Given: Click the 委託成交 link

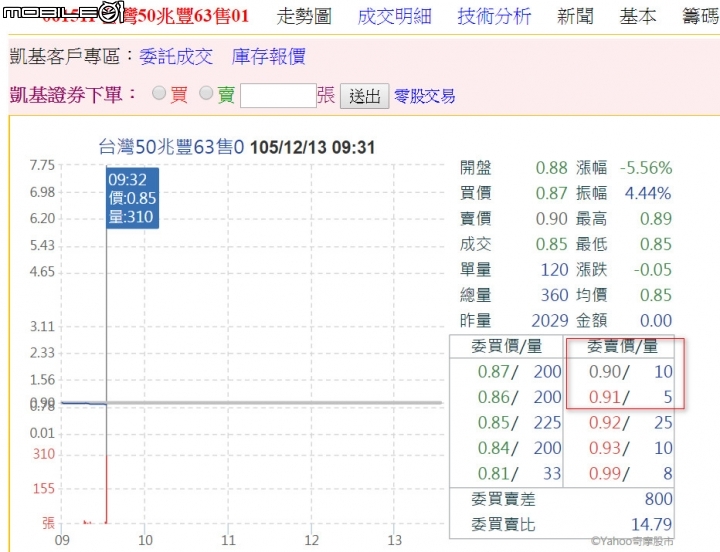Looking at the screenshot, I should click(176, 57).
